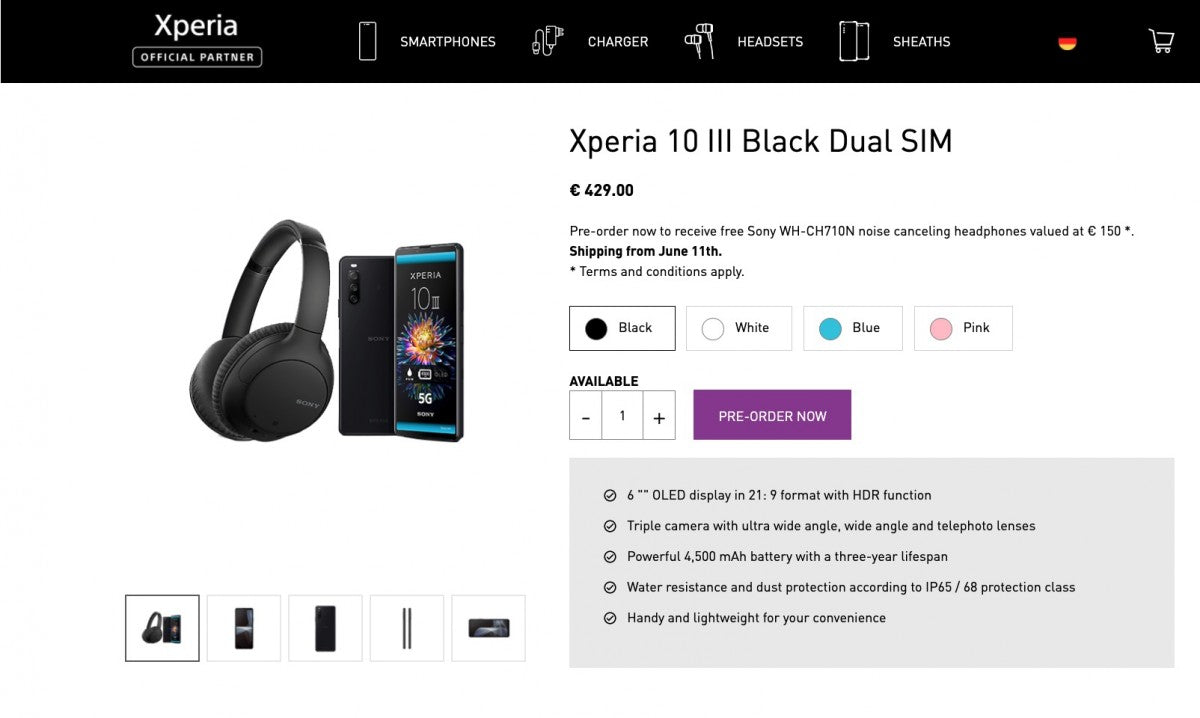The image size is (1200, 718).
Task: Select the headphones bundle thumbnail image
Action: point(161,628)
